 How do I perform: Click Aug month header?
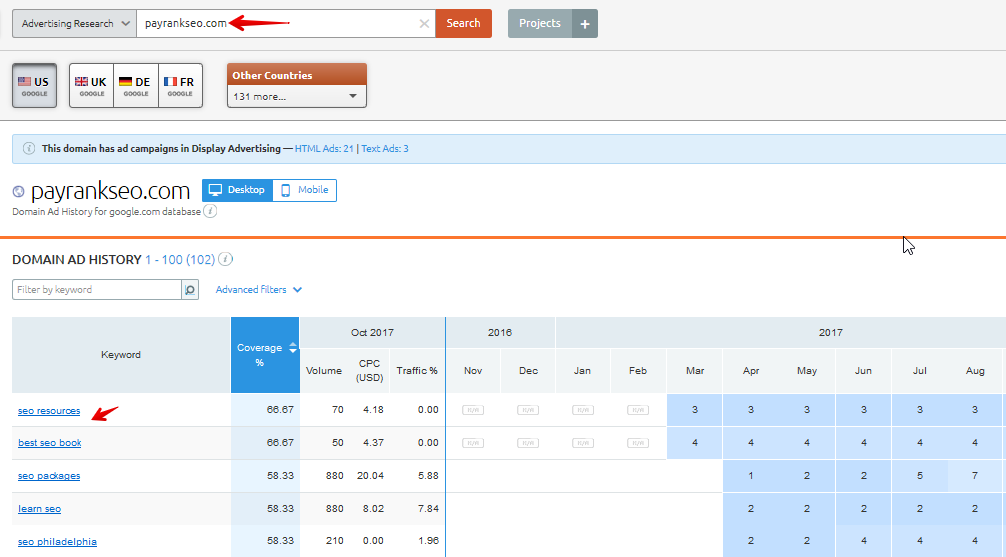pyautogui.click(x=975, y=371)
